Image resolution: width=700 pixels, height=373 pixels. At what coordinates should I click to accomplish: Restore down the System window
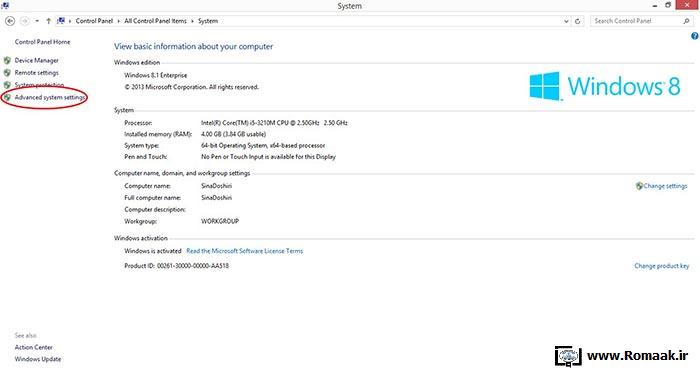click(x=668, y=5)
